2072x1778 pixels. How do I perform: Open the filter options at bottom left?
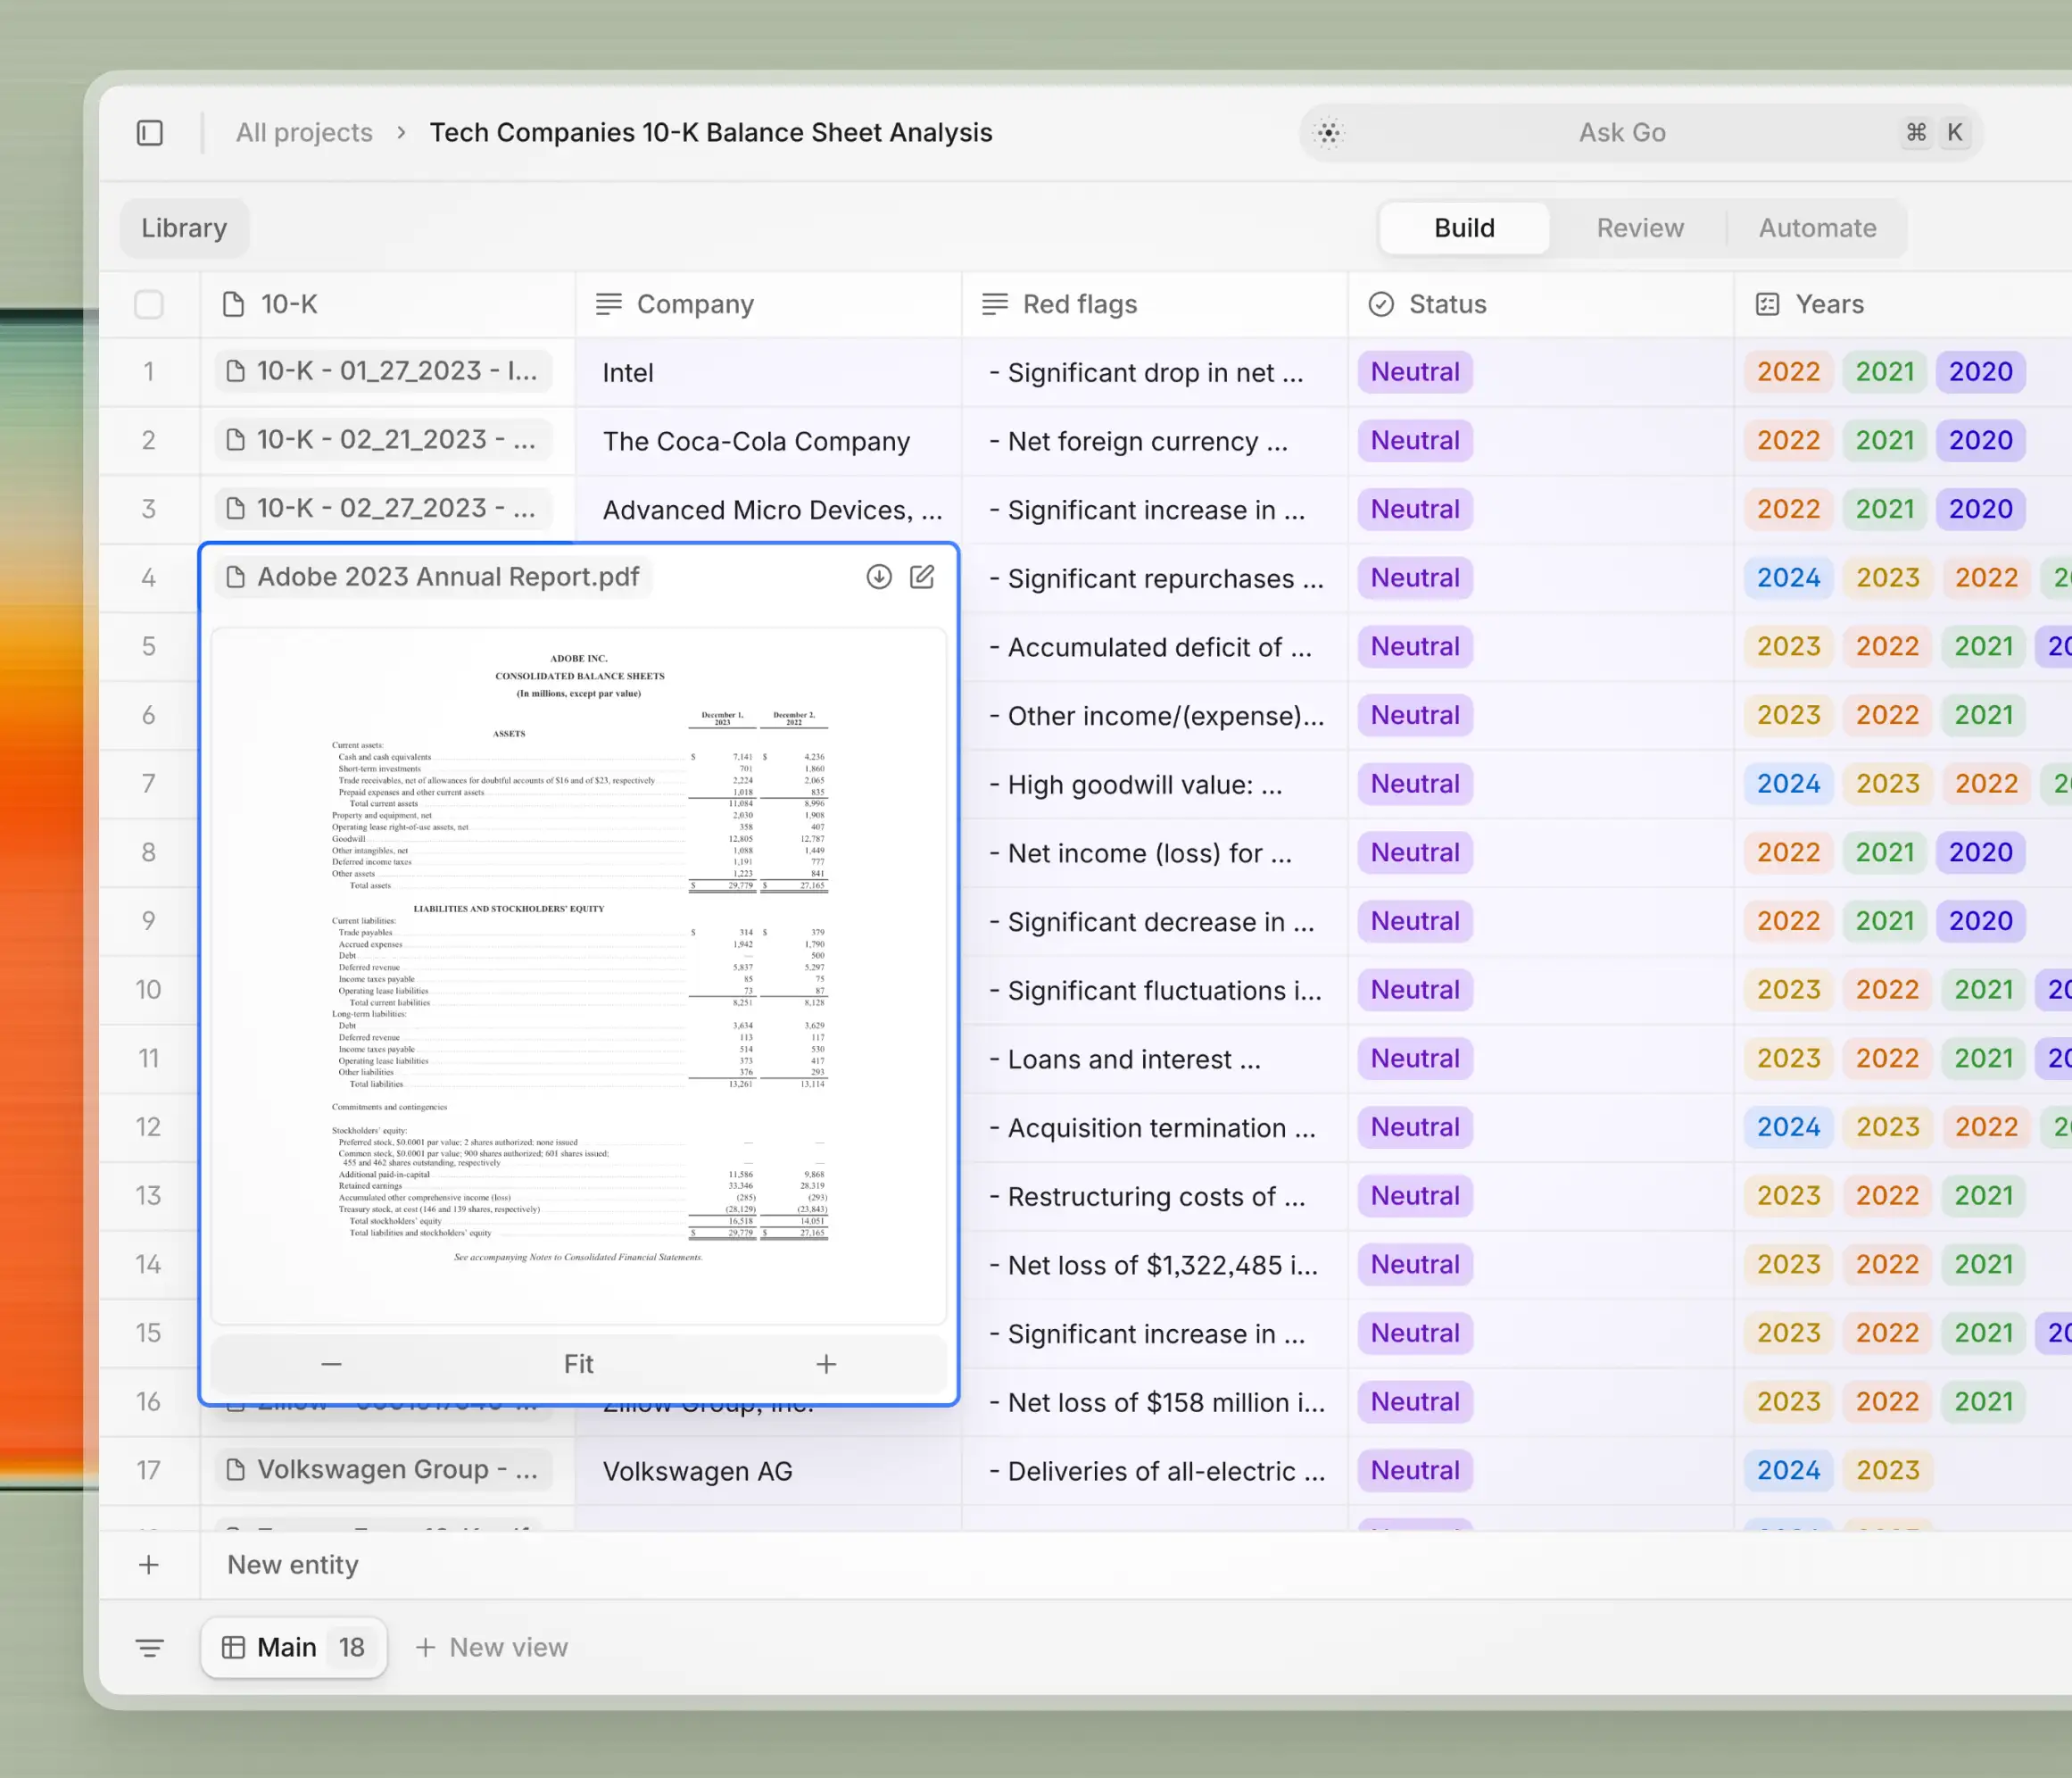pyautogui.click(x=150, y=1647)
